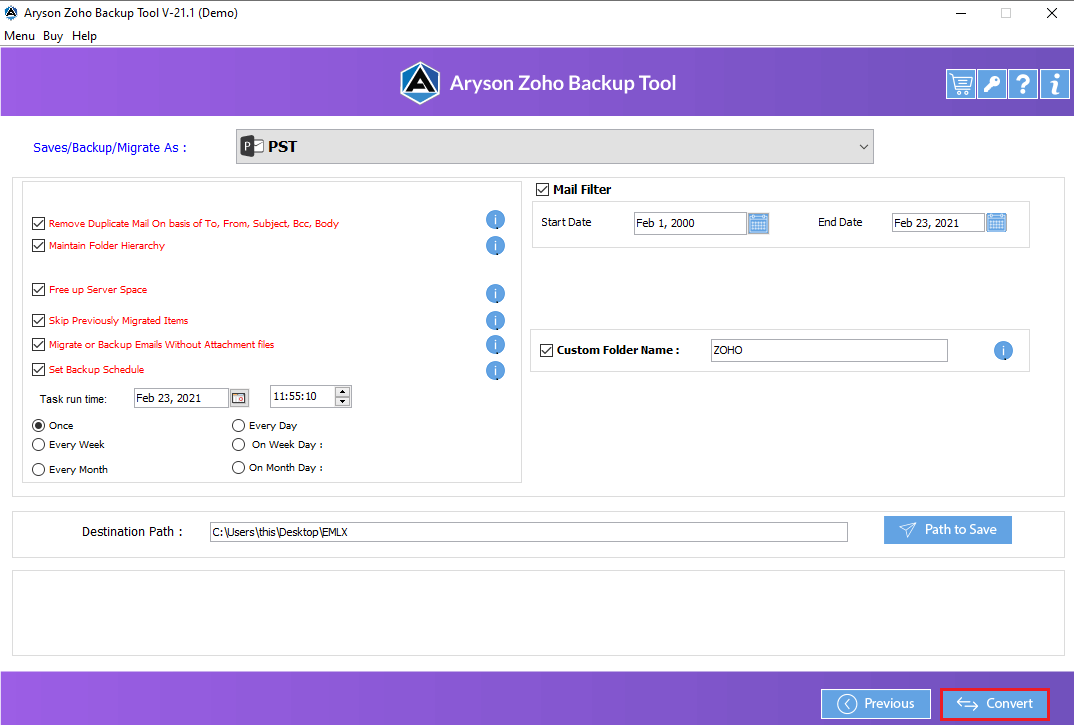
Task: Click the Convert button
Action: coord(995,704)
